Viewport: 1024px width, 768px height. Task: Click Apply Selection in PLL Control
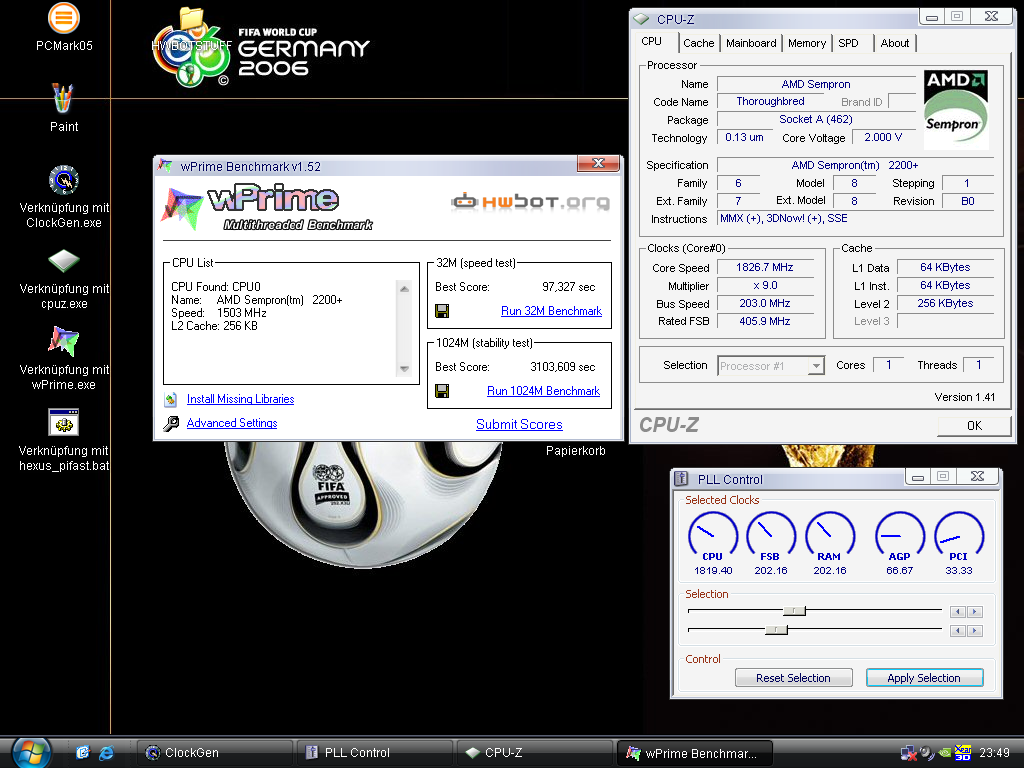[x=924, y=678]
